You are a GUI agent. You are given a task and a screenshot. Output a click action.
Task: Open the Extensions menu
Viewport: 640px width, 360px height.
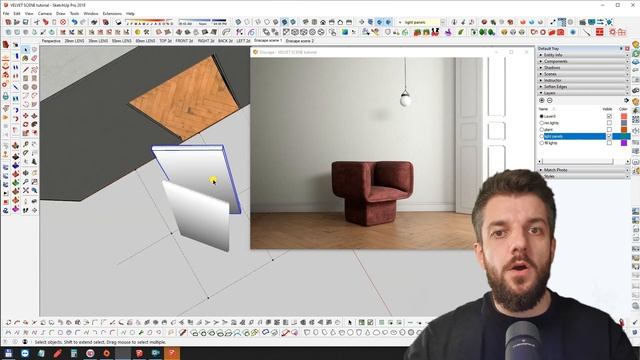point(112,13)
